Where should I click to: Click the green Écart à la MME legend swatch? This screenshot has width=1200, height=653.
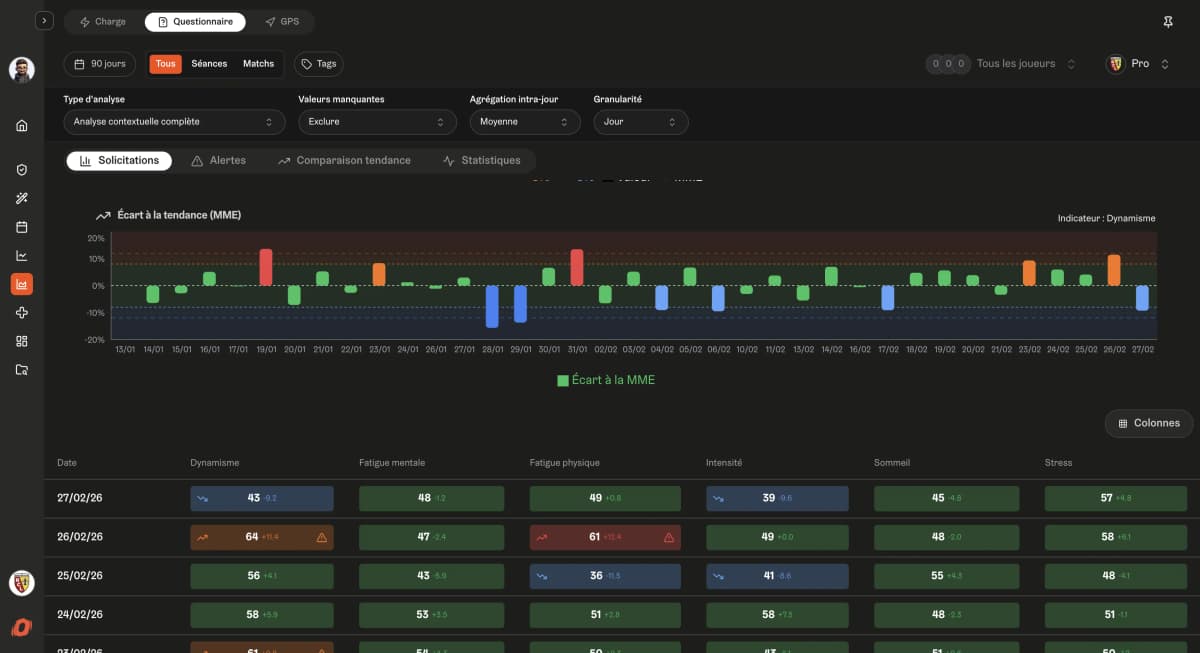tap(563, 380)
